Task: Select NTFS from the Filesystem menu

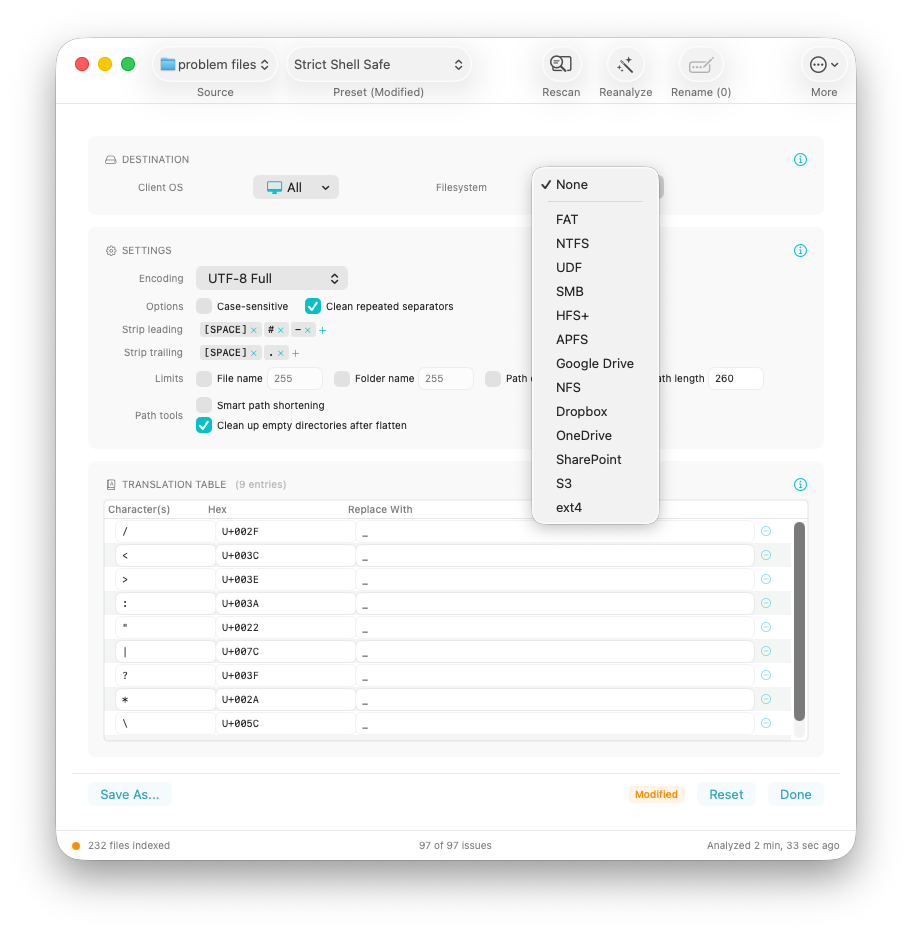Action: click(572, 243)
